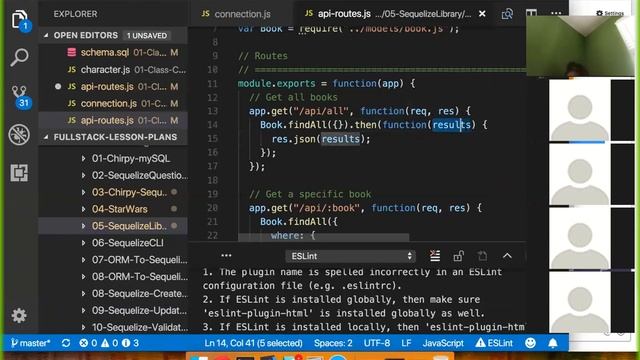Open the unsaved api-routes.js entry
Image resolution: width=640 pixels, height=360 pixels.
(x=113, y=87)
